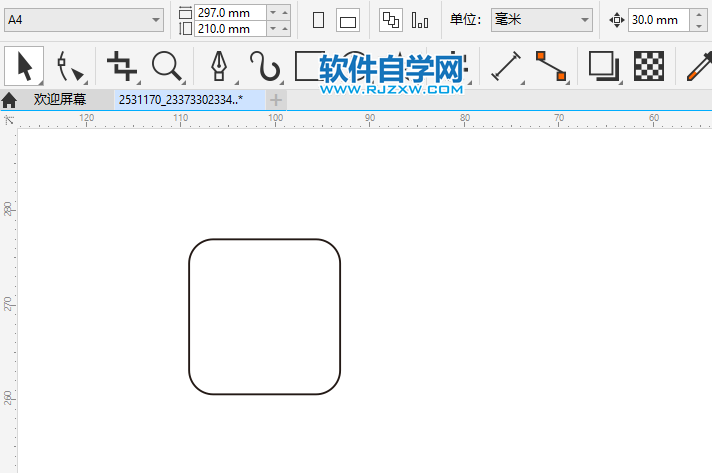The height and width of the screenshot is (473, 712).
Task: Switch to the 2531170_23373302334 document tab
Action: pos(190,99)
